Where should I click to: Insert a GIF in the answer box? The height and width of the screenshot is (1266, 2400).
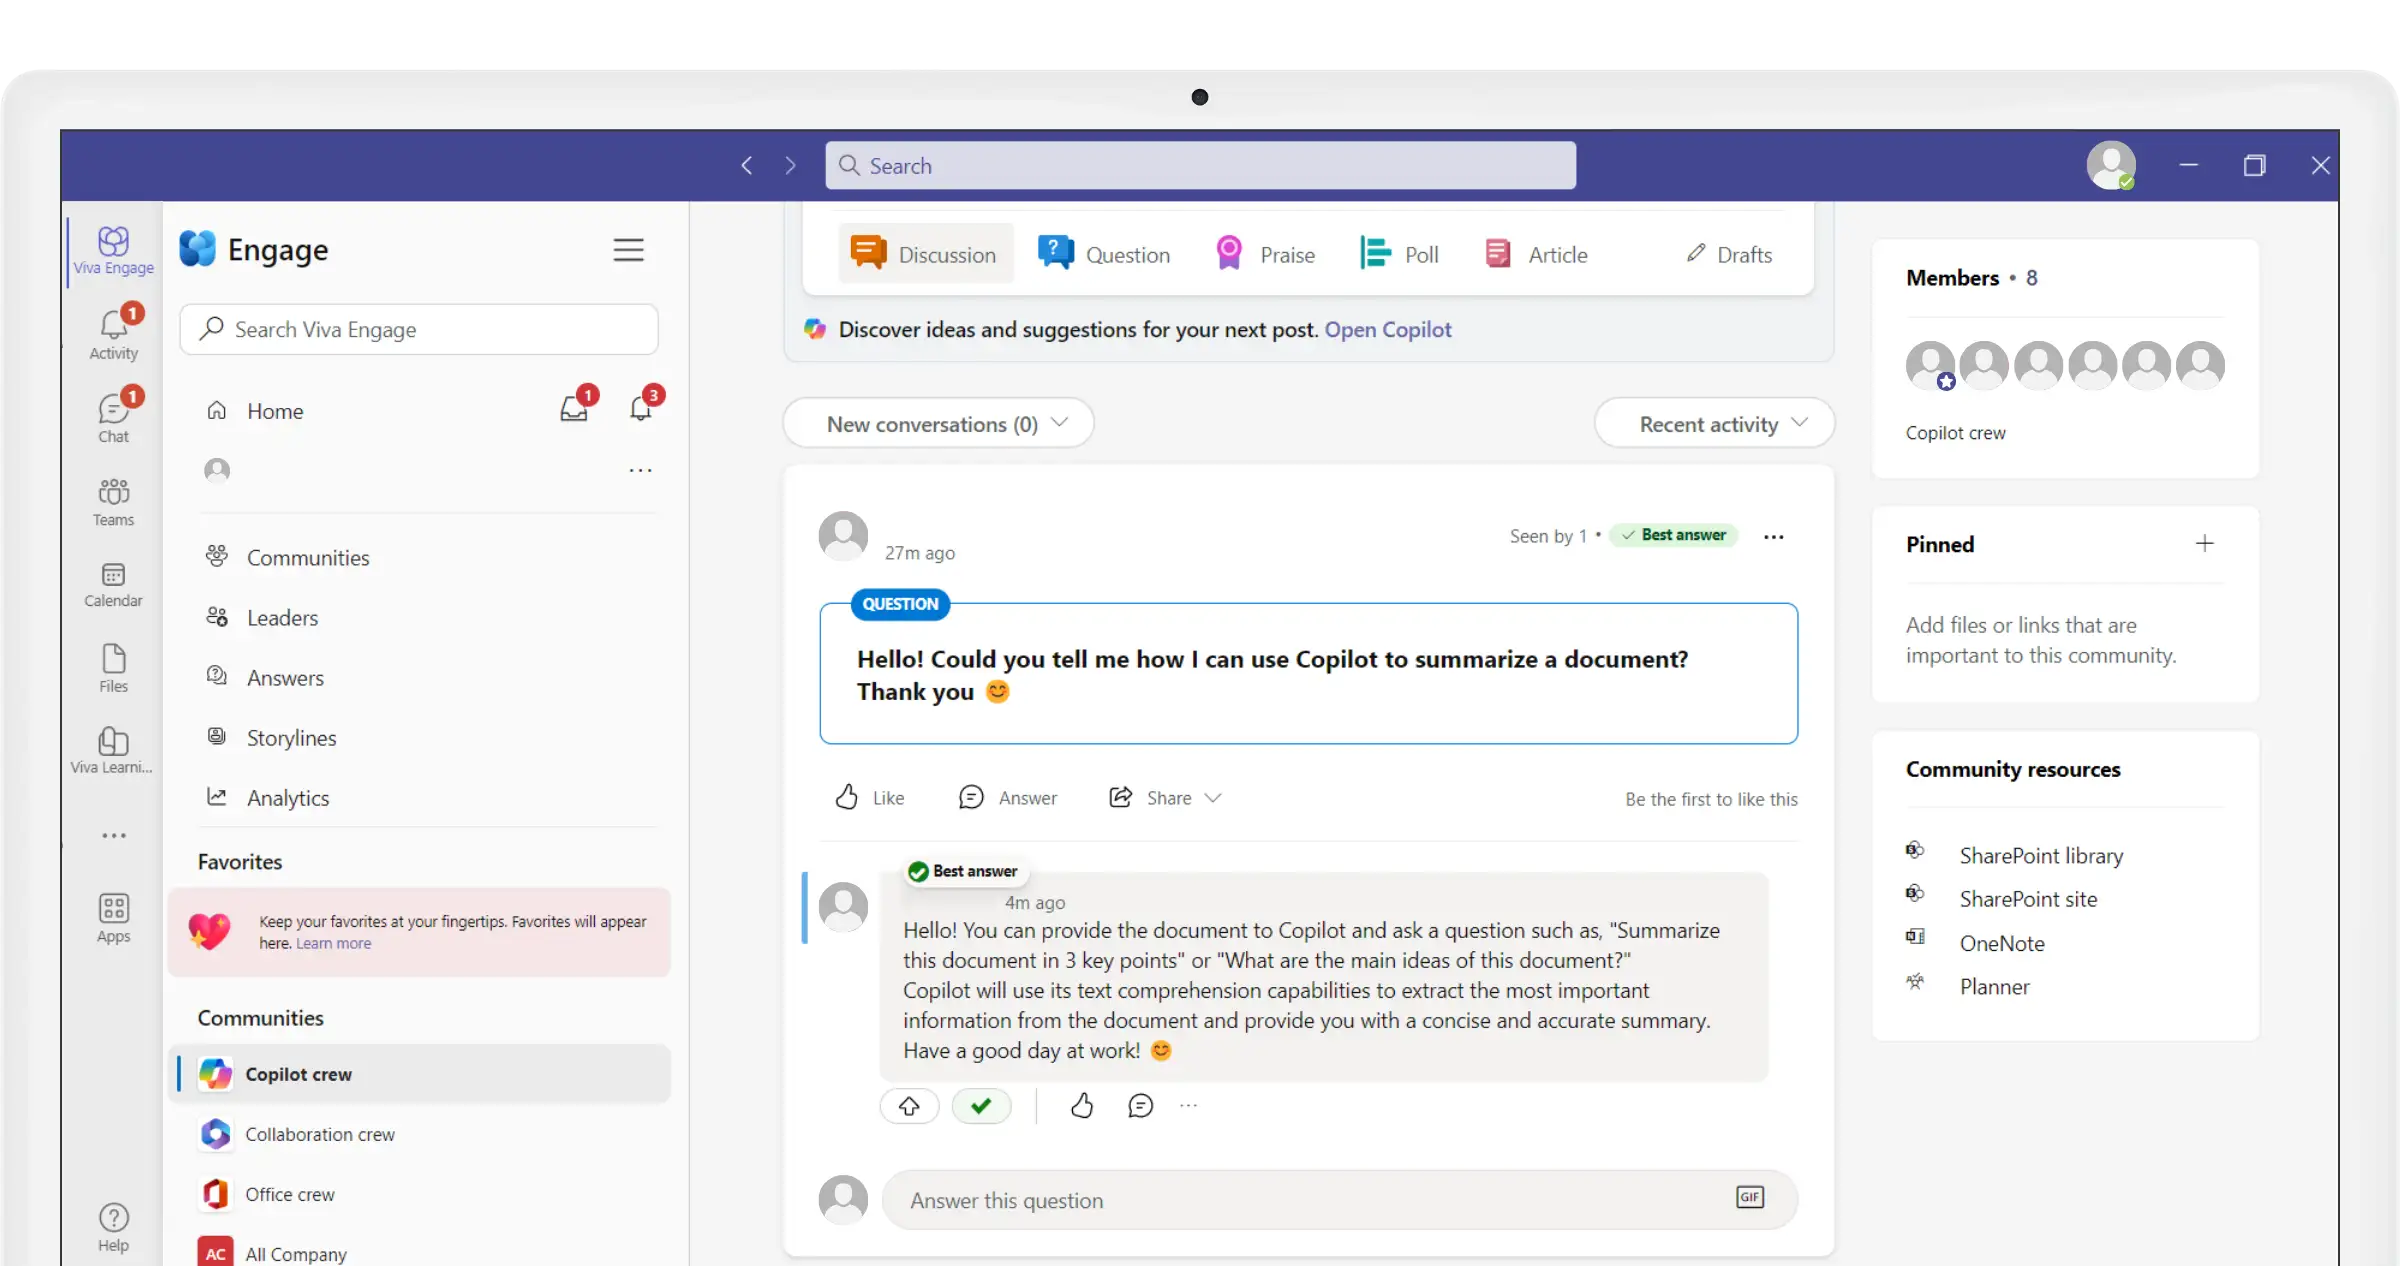1750,1197
